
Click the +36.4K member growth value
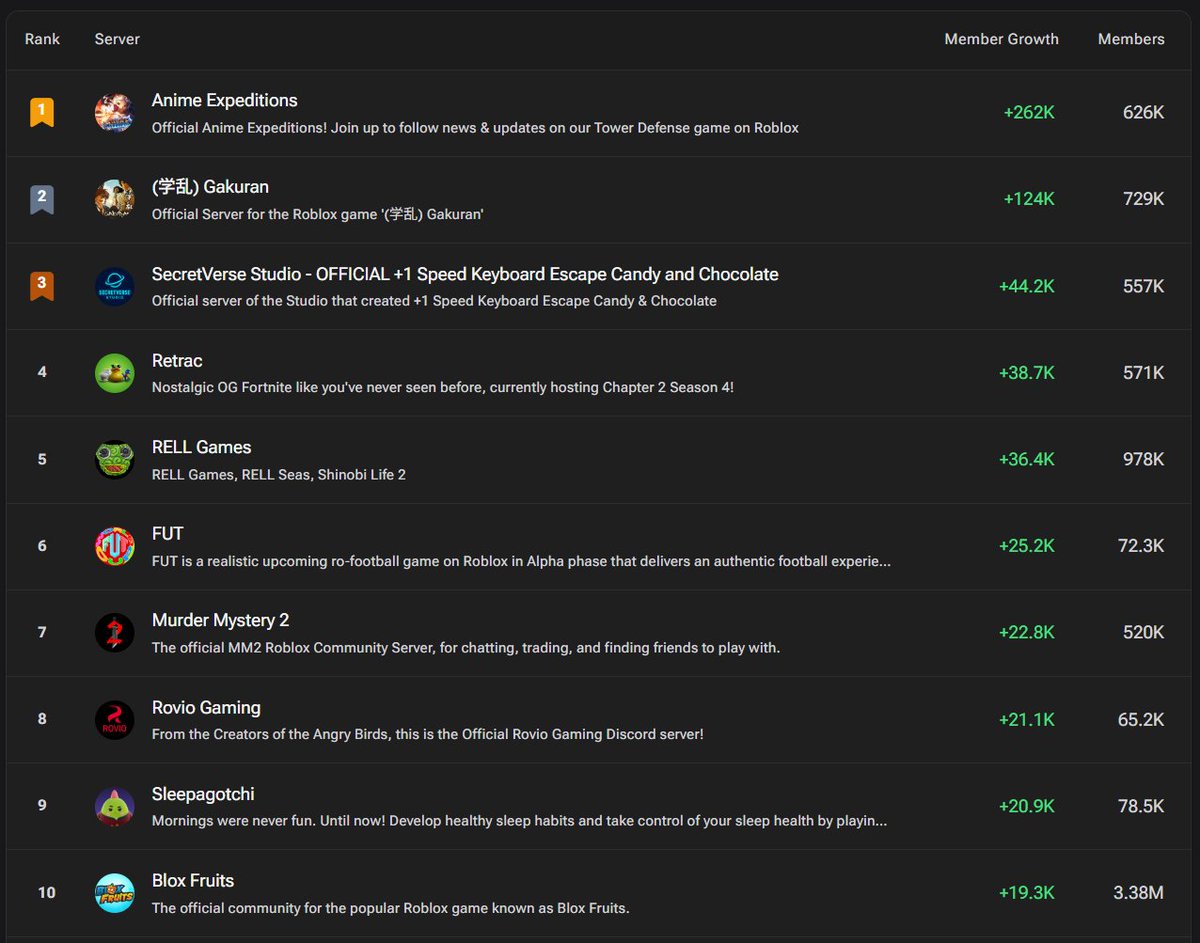click(x=1027, y=459)
